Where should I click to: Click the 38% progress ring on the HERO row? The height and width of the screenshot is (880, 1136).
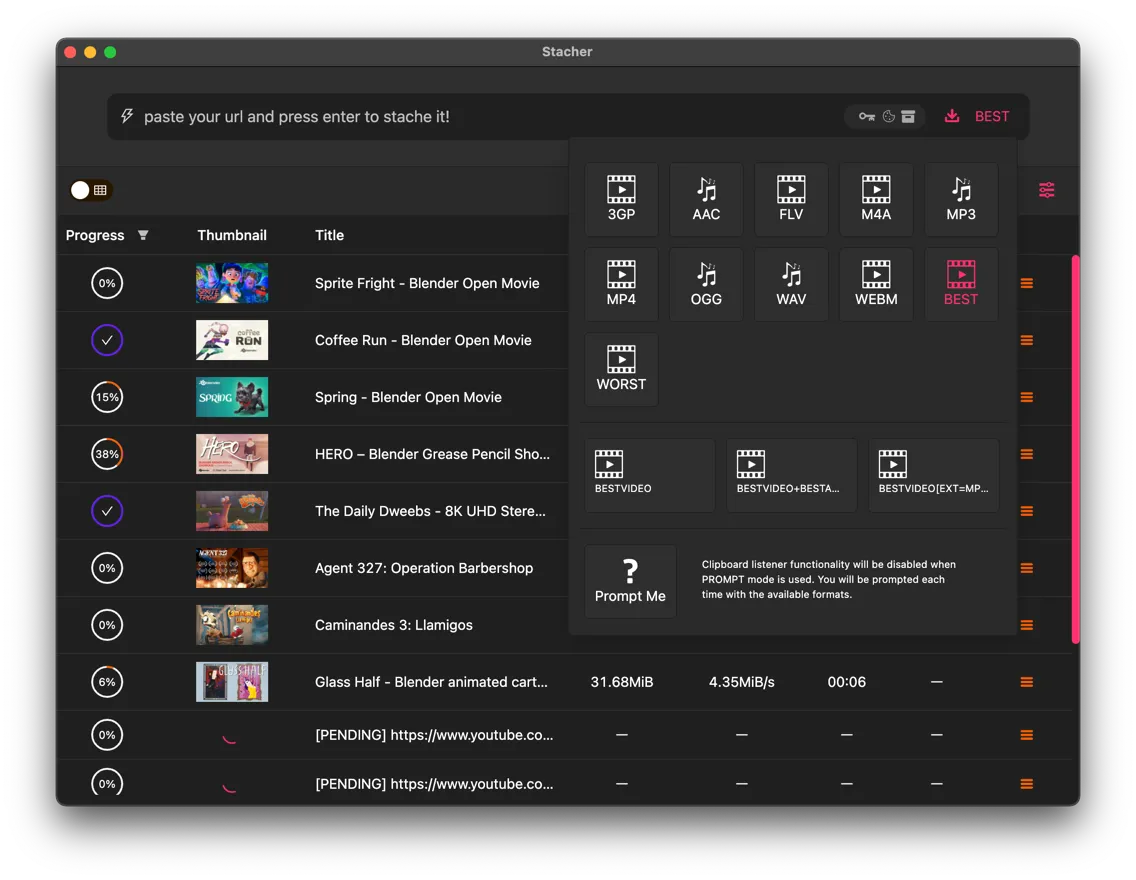[x=107, y=454]
